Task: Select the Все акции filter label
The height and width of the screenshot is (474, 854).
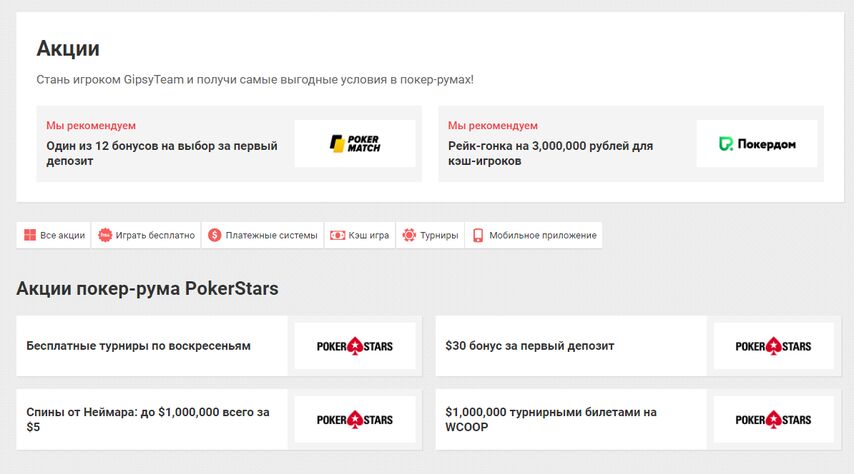Action: (62, 236)
